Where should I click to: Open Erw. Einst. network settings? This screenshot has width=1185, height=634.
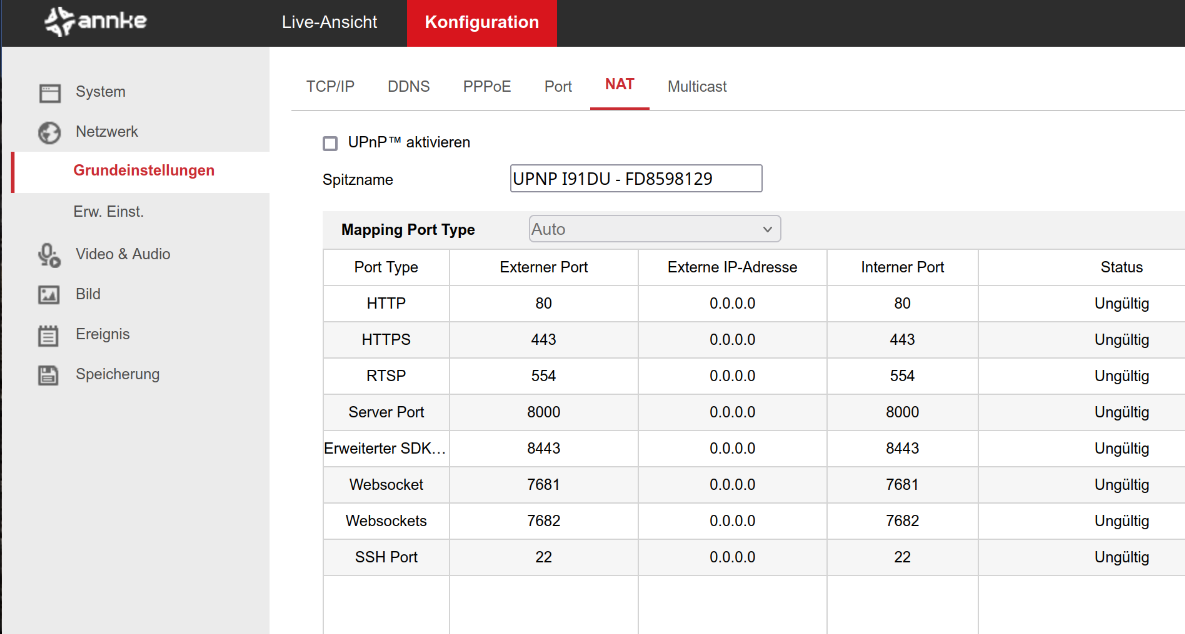coord(108,212)
